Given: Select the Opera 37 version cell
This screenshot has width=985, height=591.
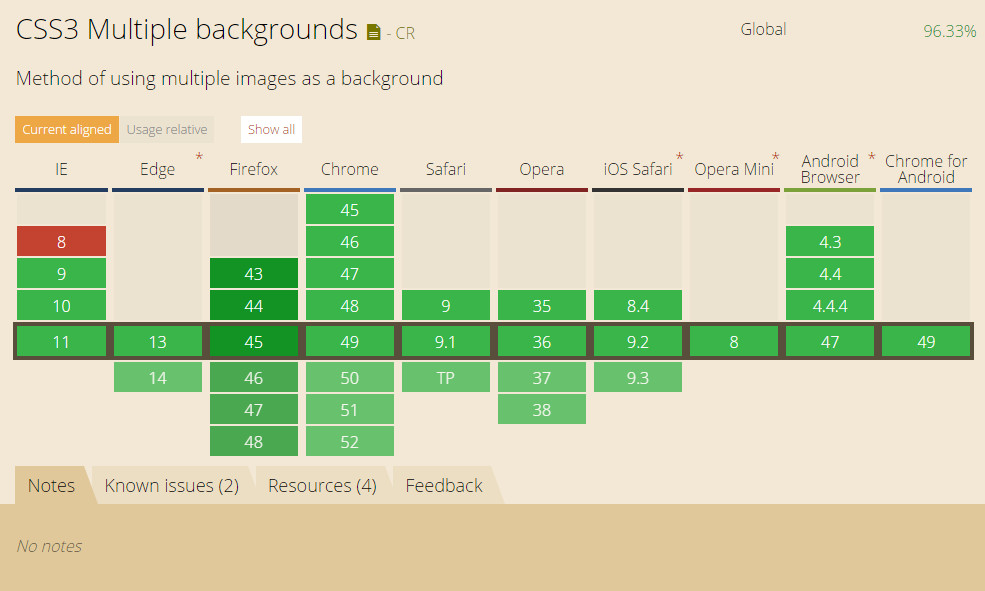Looking at the screenshot, I should (541, 377).
